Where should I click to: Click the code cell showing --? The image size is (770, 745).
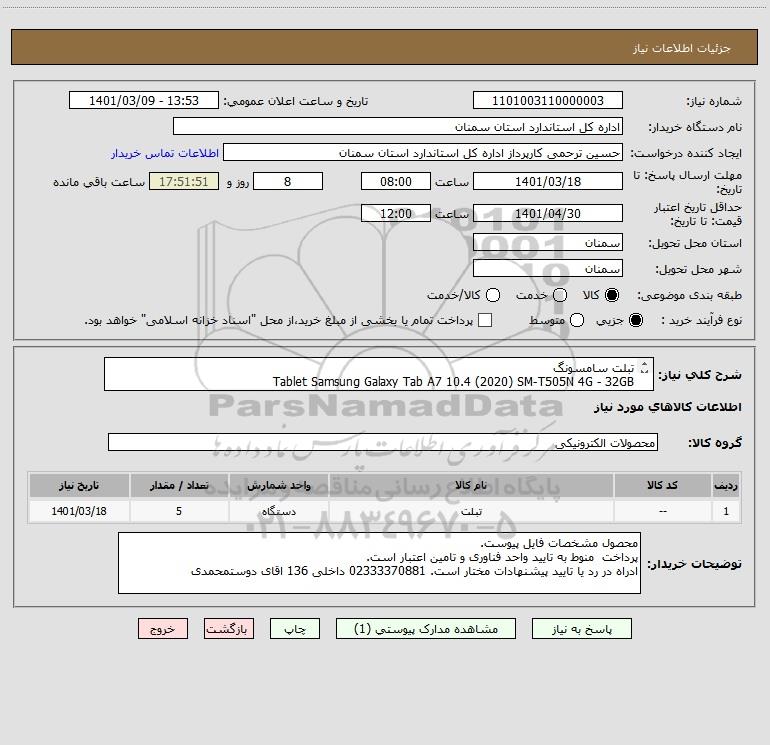(x=662, y=511)
